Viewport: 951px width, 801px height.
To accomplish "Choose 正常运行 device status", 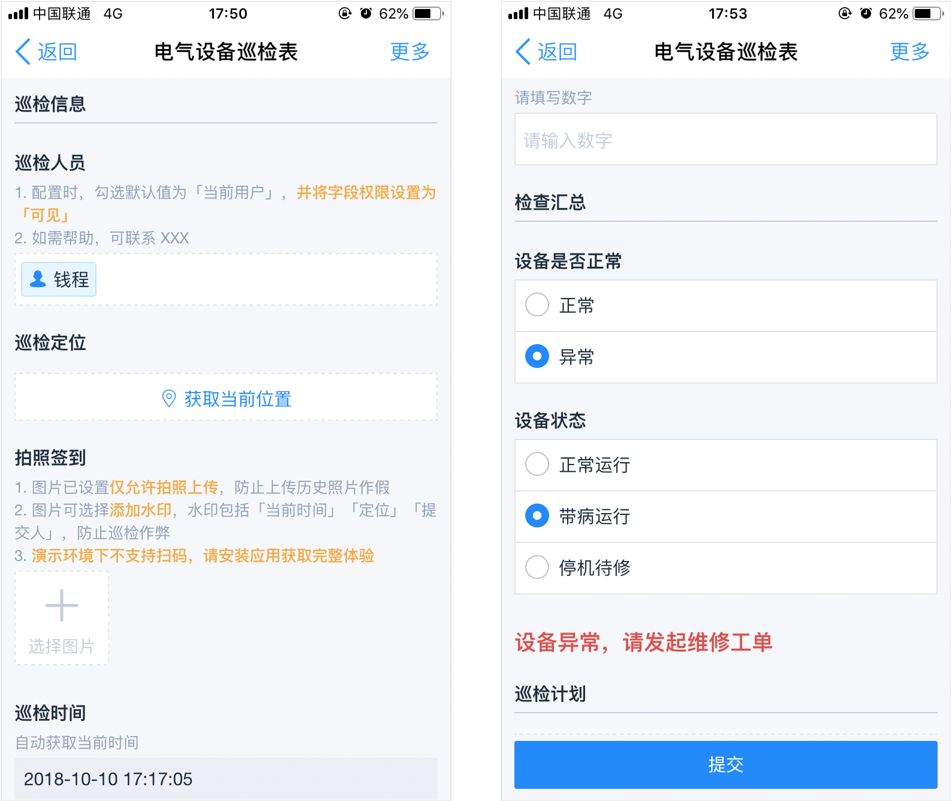I will 725,464.
